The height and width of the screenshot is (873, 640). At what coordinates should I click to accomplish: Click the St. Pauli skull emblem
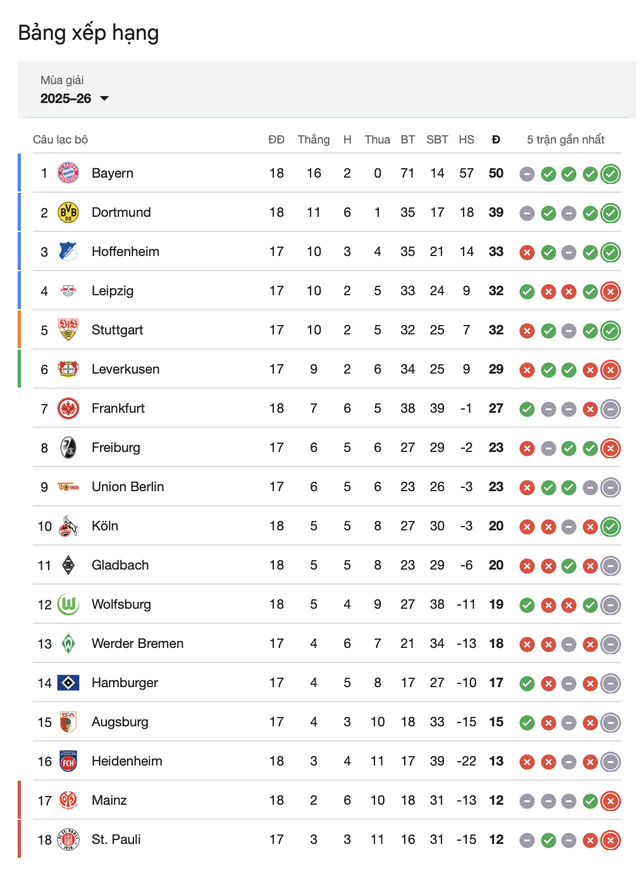point(67,840)
